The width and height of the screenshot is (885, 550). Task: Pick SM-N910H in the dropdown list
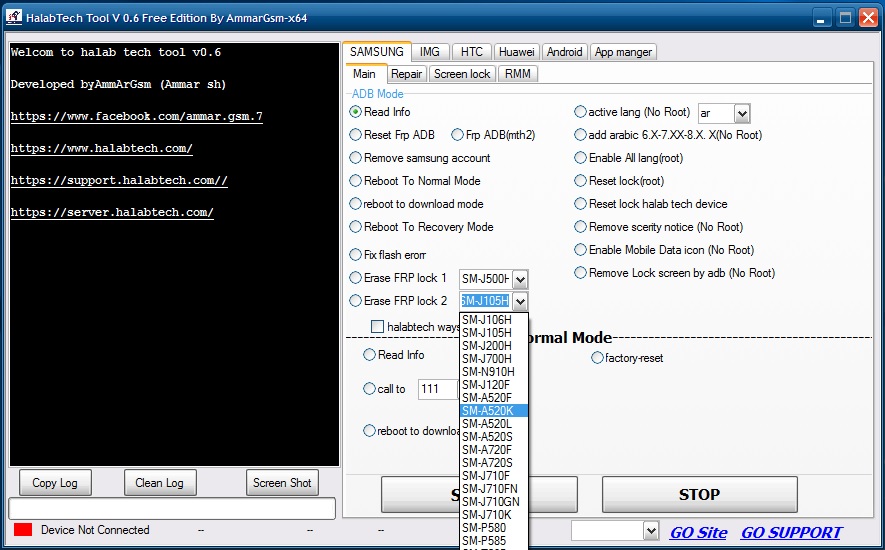[494, 372]
